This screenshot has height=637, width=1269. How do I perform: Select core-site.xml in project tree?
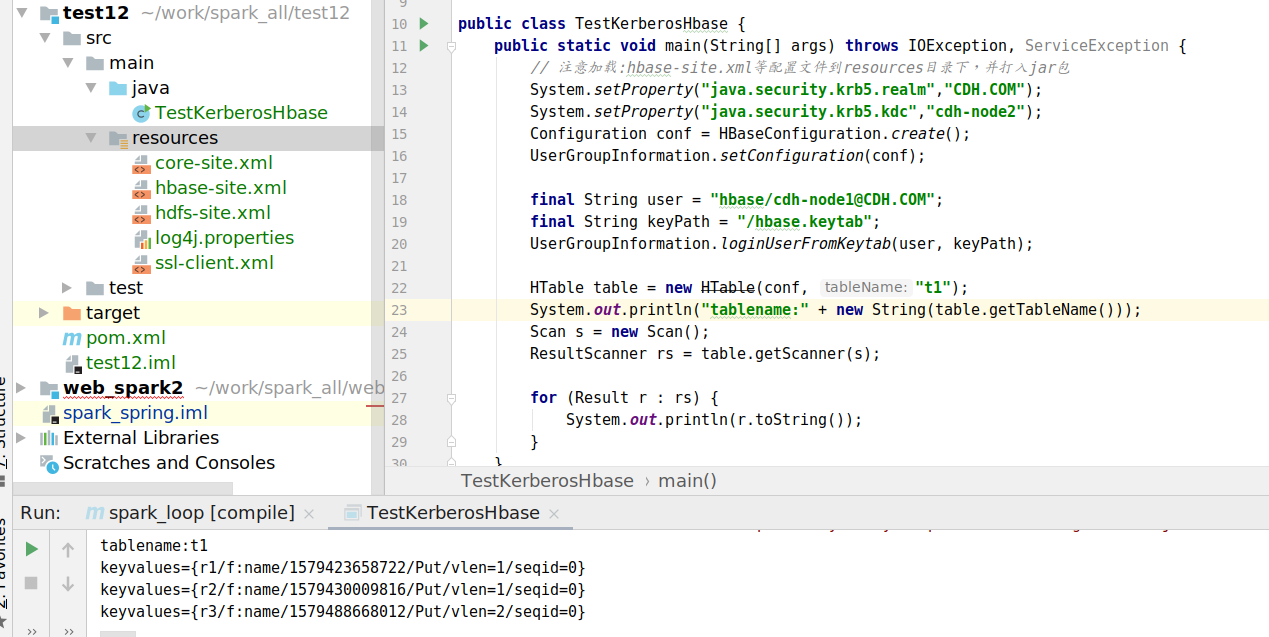pos(213,163)
